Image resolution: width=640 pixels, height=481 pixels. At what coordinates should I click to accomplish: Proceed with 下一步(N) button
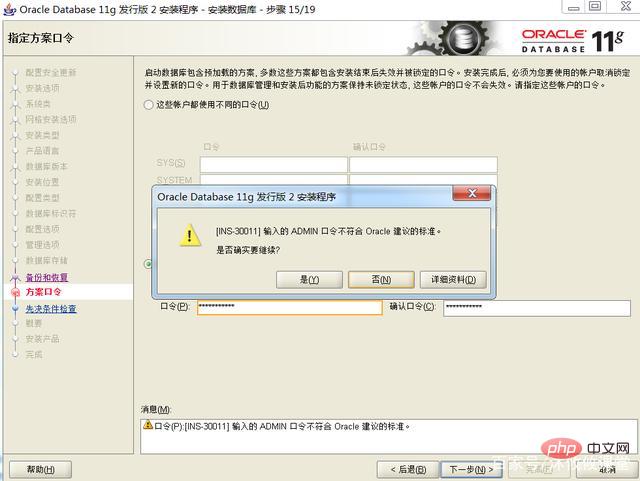tap(471, 470)
